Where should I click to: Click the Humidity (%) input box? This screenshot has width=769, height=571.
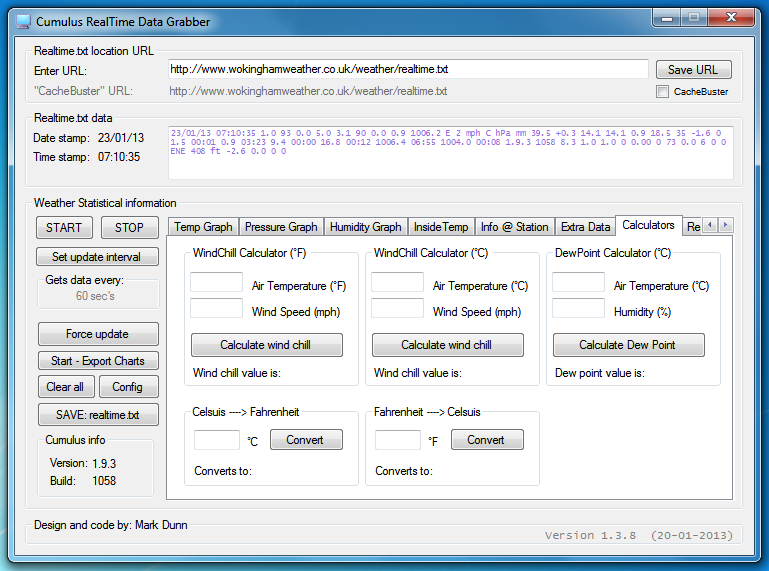pos(578,309)
